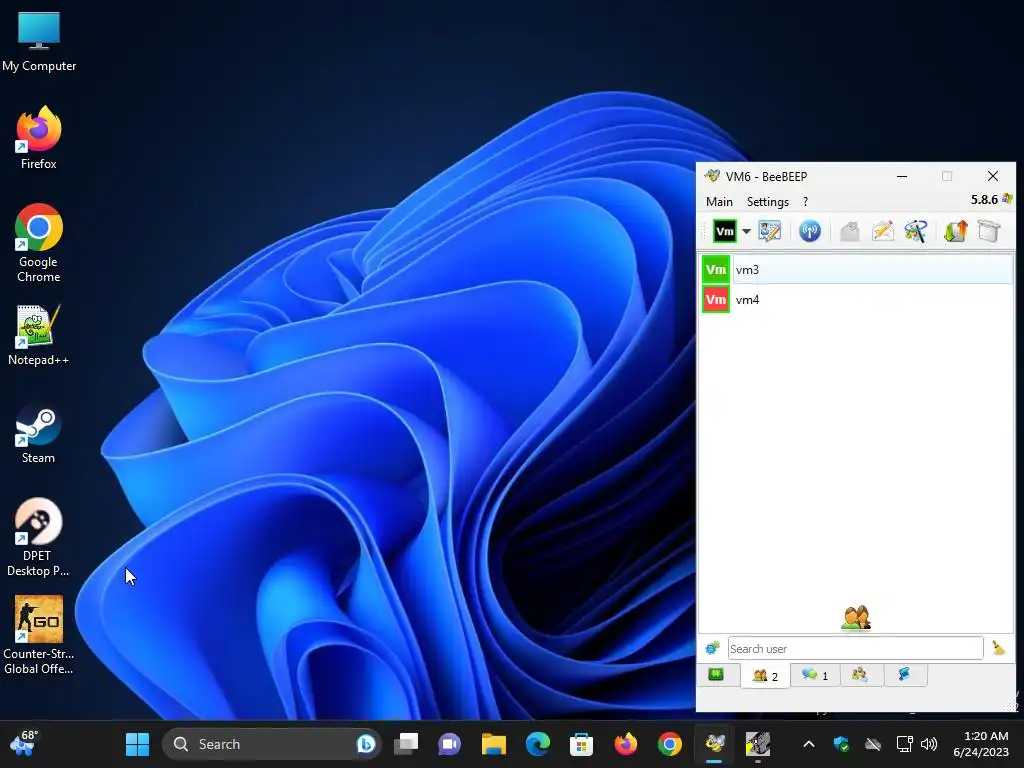Open the question mark help menu
The height and width of the screenshot is (768, 1024).
point(805,202)
